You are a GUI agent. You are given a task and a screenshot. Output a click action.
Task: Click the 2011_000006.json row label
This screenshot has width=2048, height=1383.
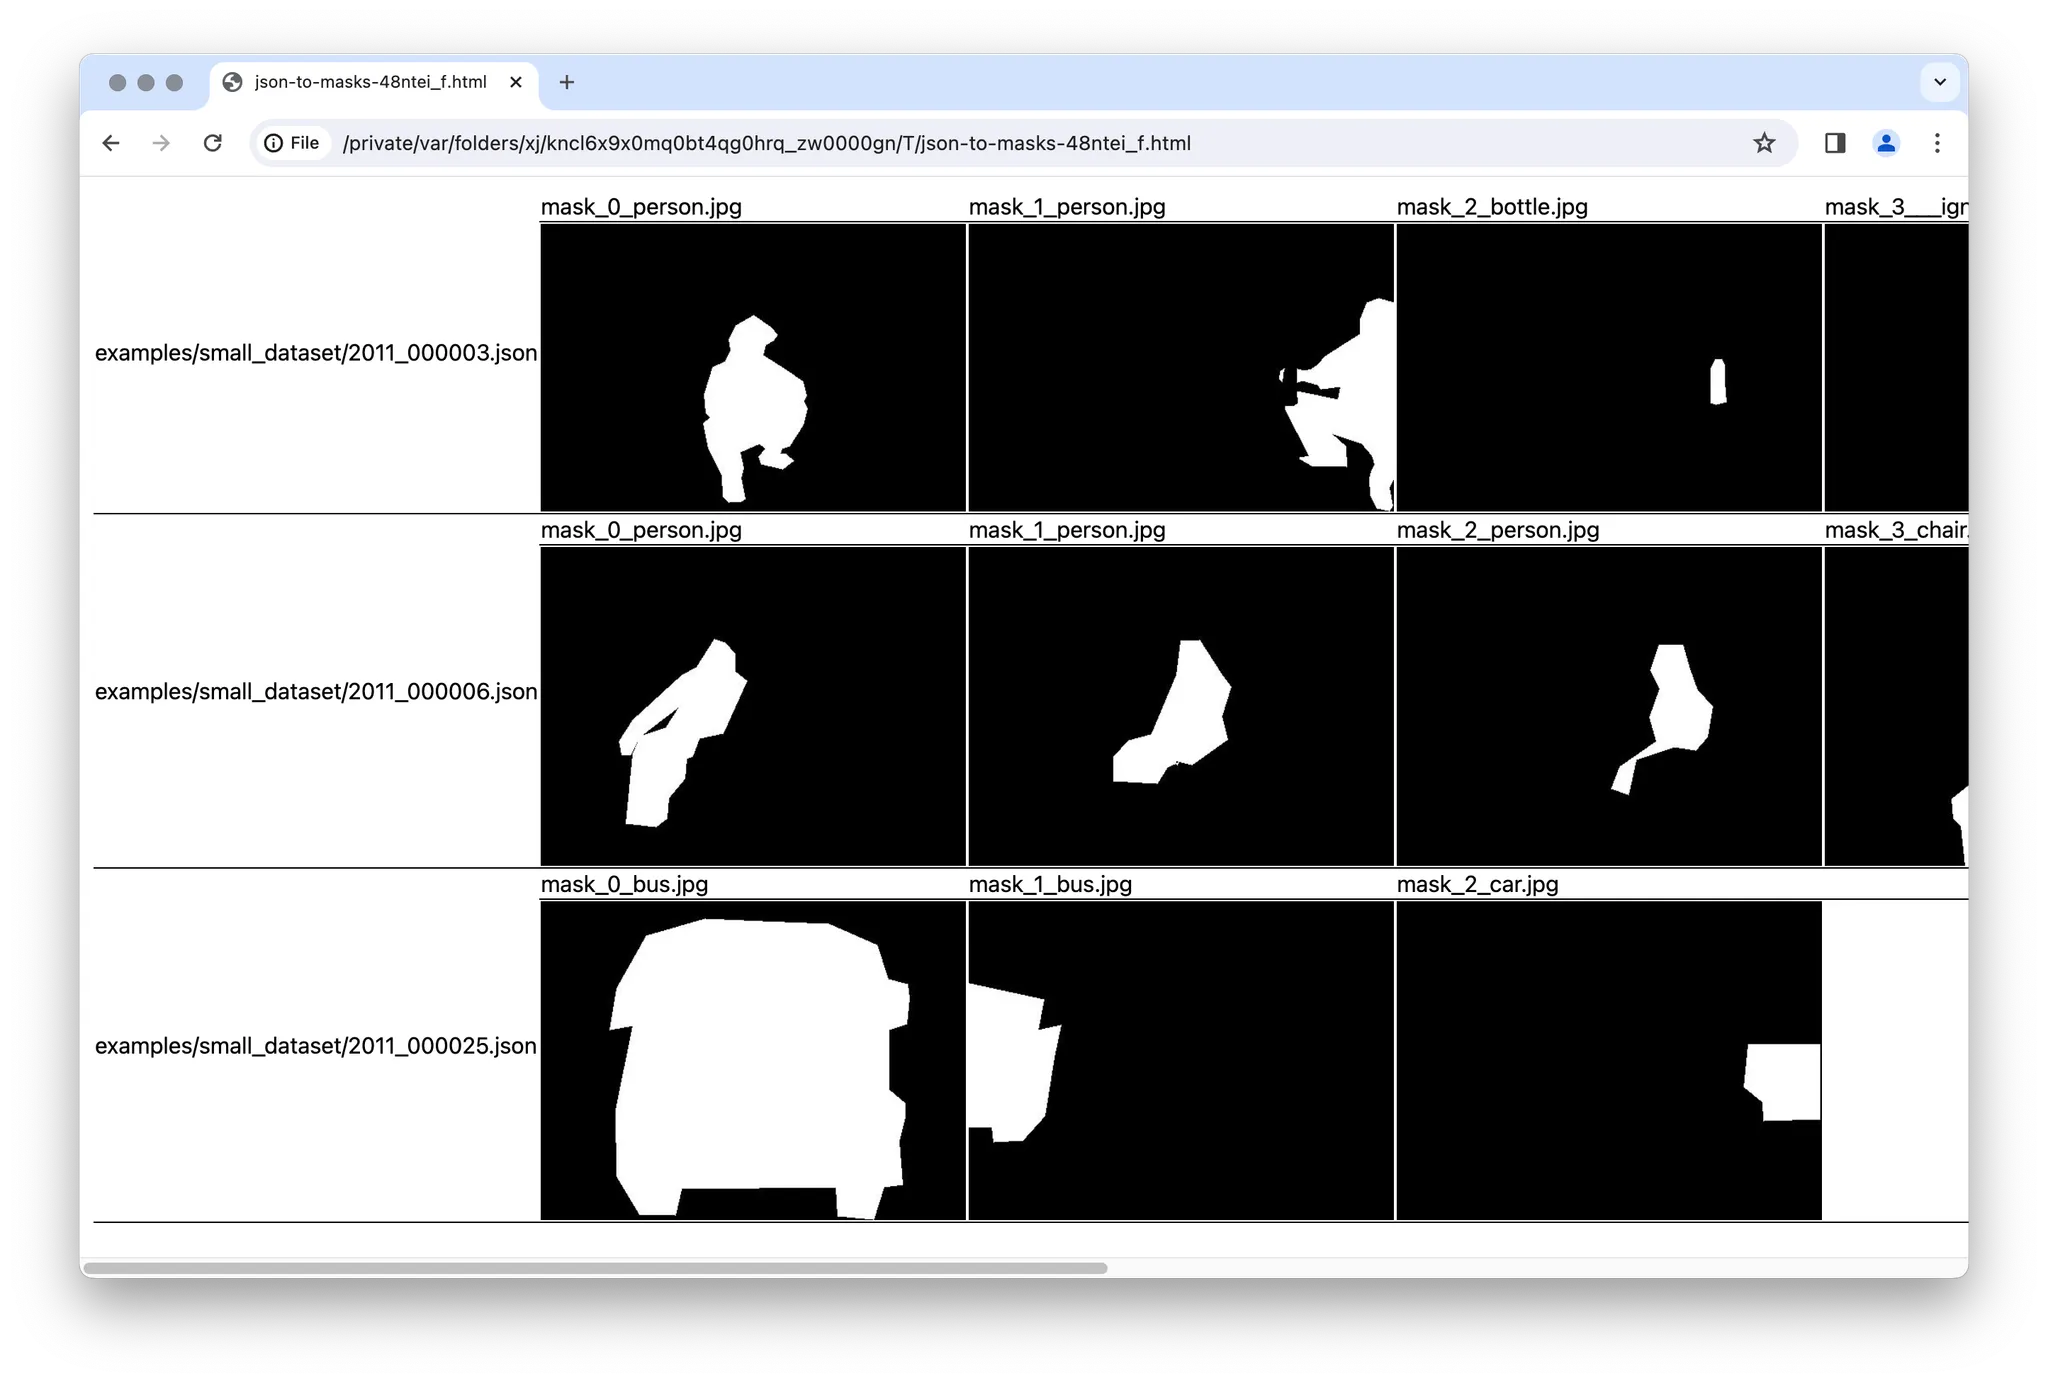tap(316, 691)
